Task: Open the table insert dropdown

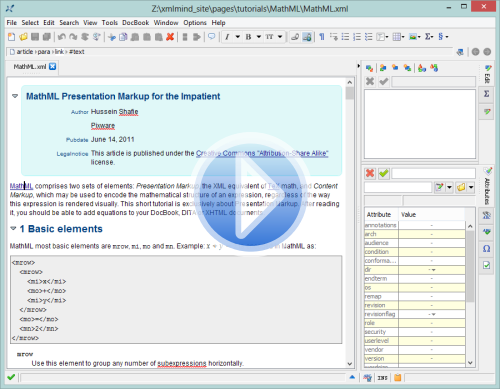Action: [x=398, y=37]
